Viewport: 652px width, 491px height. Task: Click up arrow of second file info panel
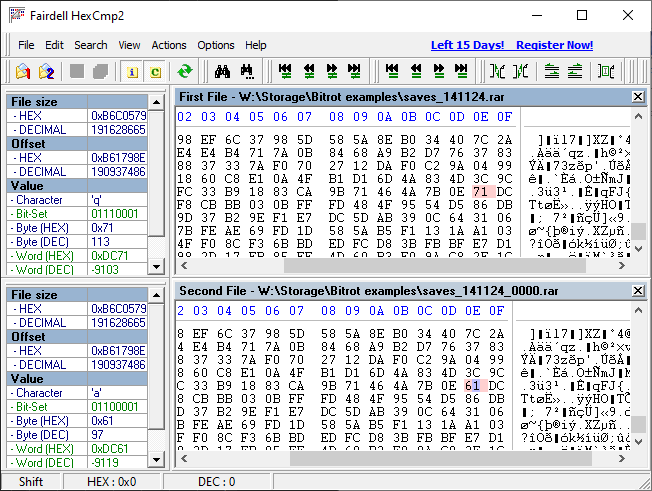(x=156, y=296)
